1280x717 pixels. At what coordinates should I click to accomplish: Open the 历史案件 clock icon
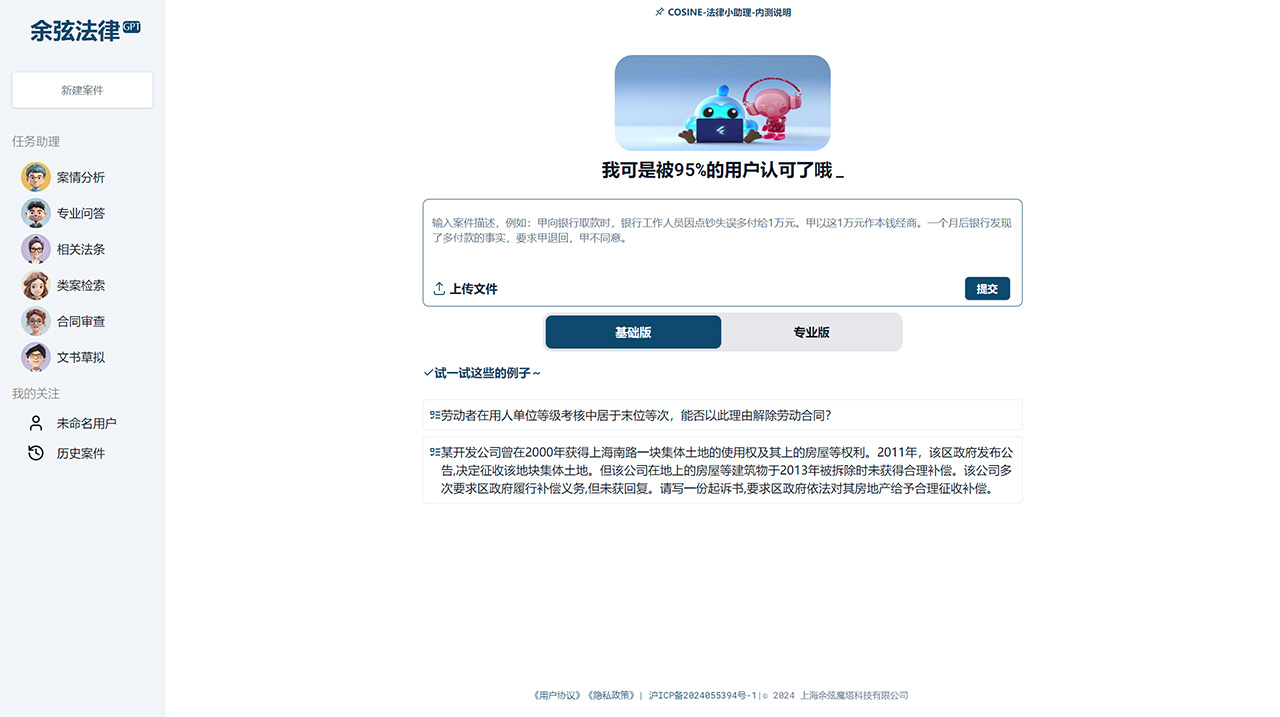pyautogui.click(x=35, y=452)
